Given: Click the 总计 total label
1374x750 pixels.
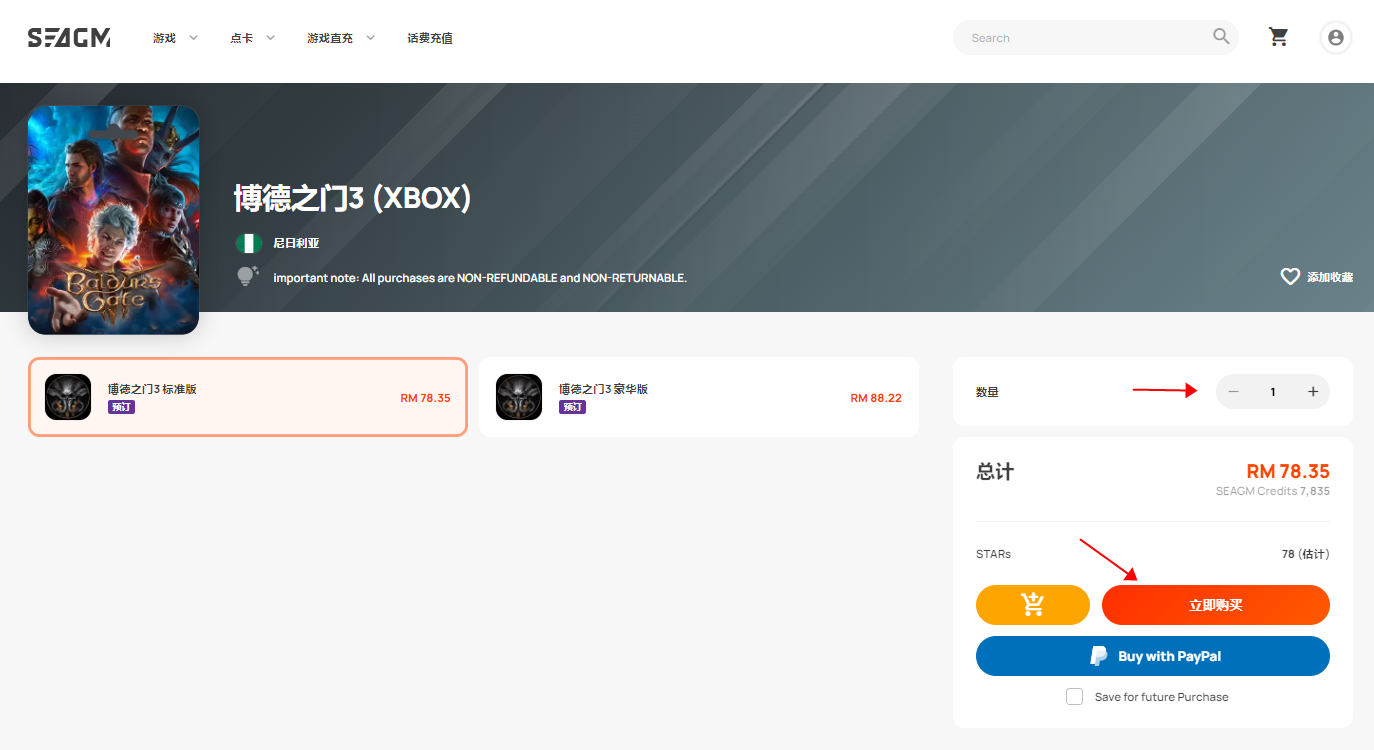Looking at the screenshot, I should [995, 471].
